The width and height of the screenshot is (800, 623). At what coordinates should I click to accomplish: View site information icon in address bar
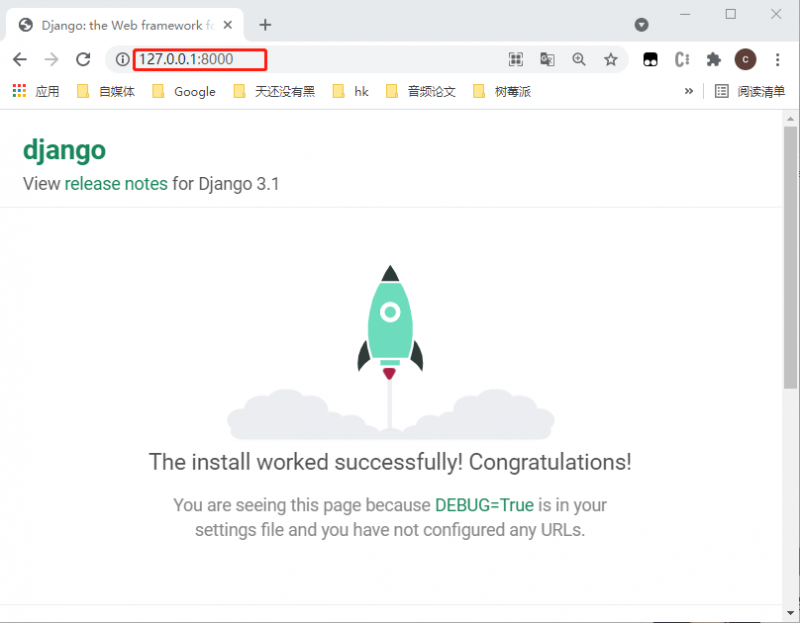122,60
